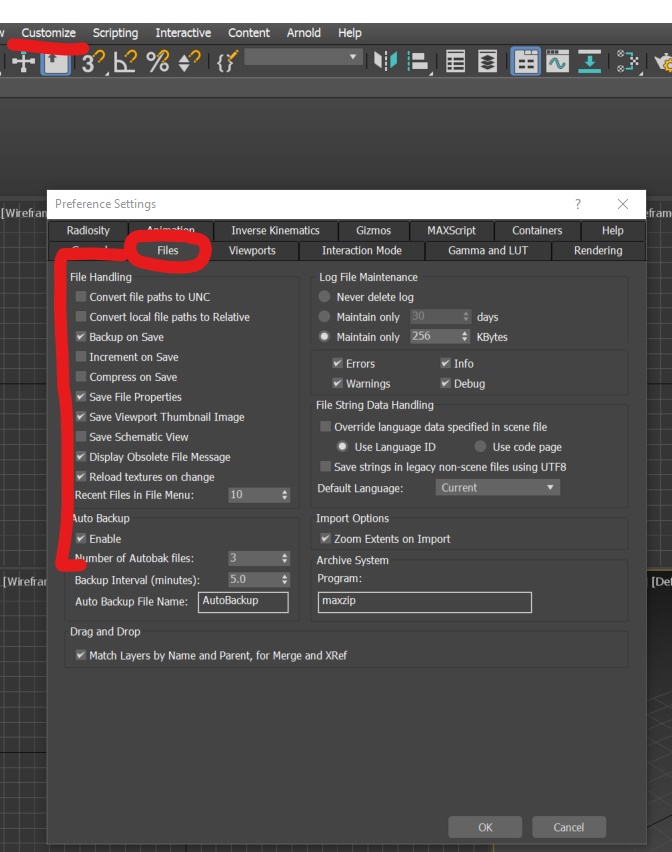Open the Curve Editor icon
This screenshot has height=852, width=672.
[x=558, y=61]
